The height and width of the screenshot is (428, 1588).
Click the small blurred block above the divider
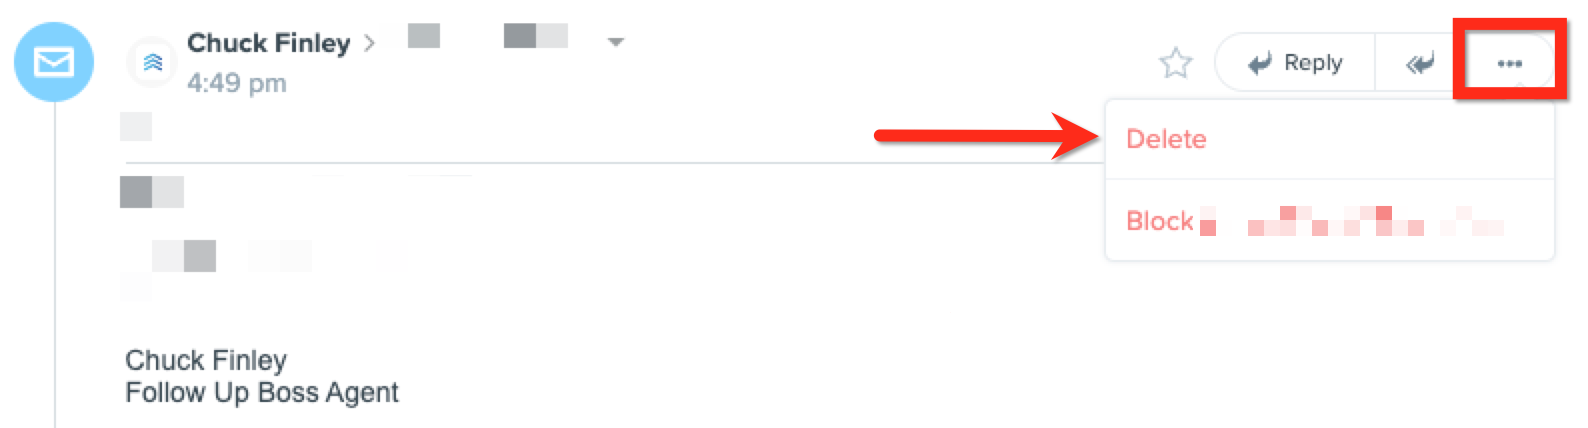(x=136, y=126)
